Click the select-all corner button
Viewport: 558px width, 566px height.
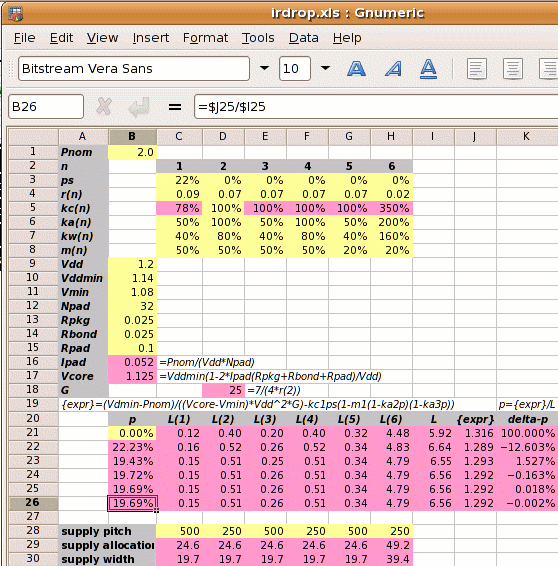pos(33,136)
